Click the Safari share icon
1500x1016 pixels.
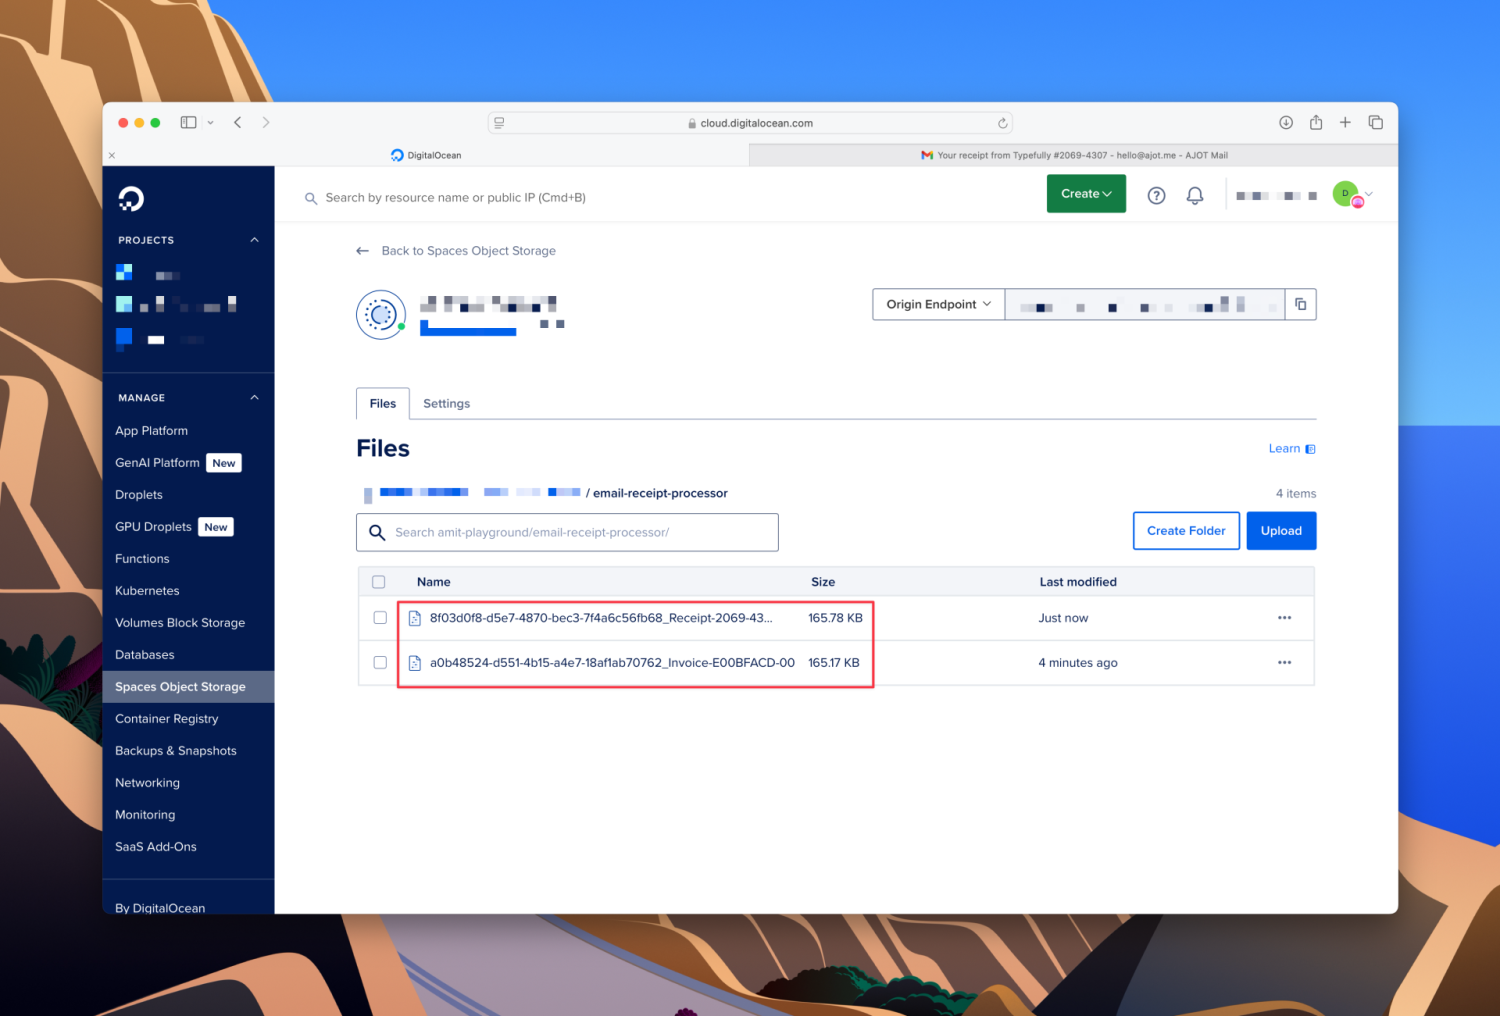[1316, 122]
